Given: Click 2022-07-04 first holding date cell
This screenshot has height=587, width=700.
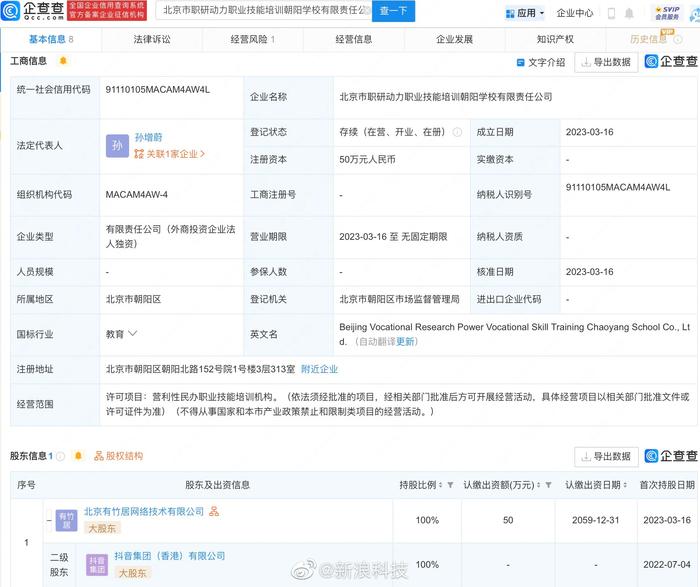Looking at the screenshot, I should point(667,565).
